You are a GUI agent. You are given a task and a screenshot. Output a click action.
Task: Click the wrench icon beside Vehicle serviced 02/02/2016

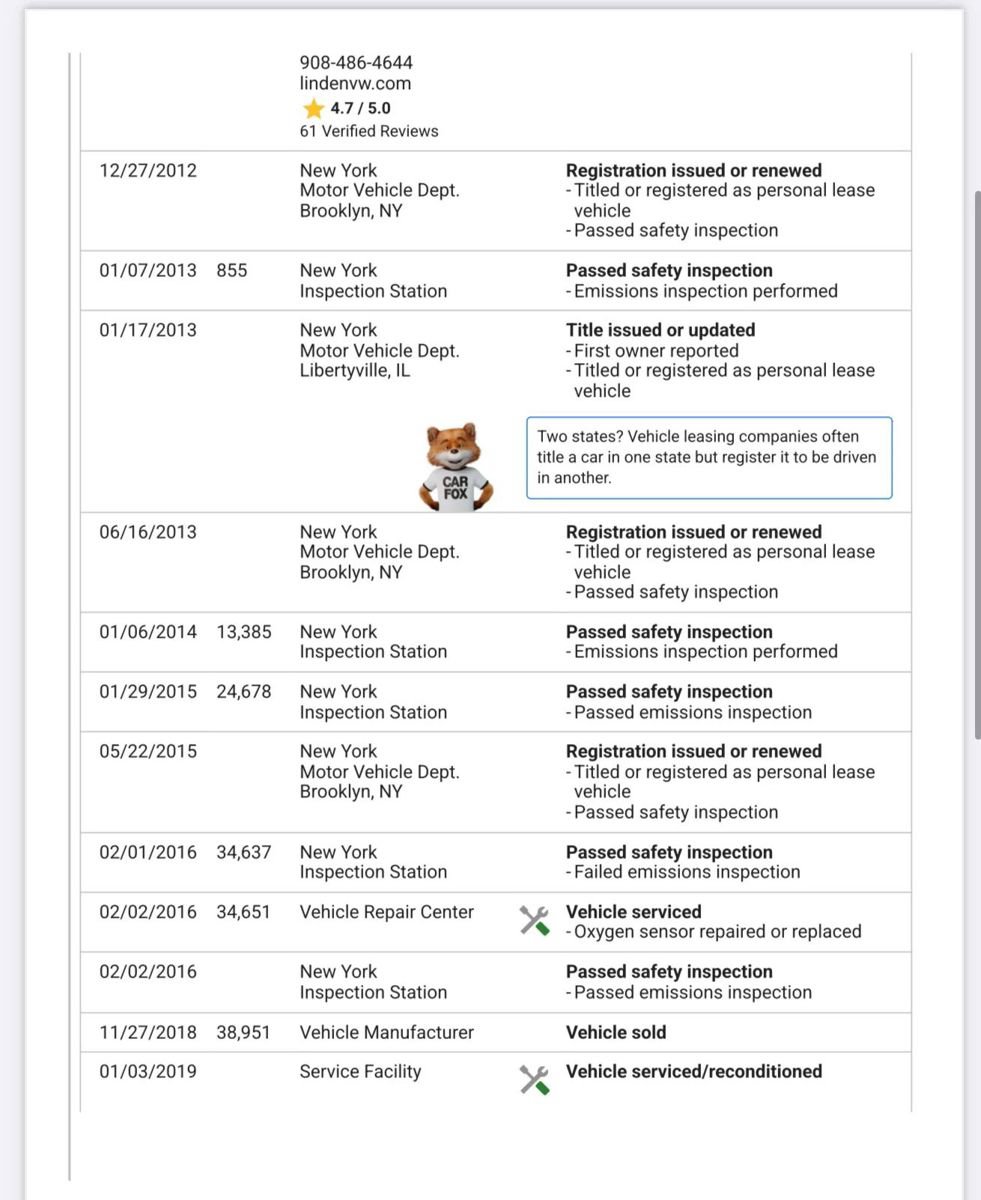pos(535,921)
